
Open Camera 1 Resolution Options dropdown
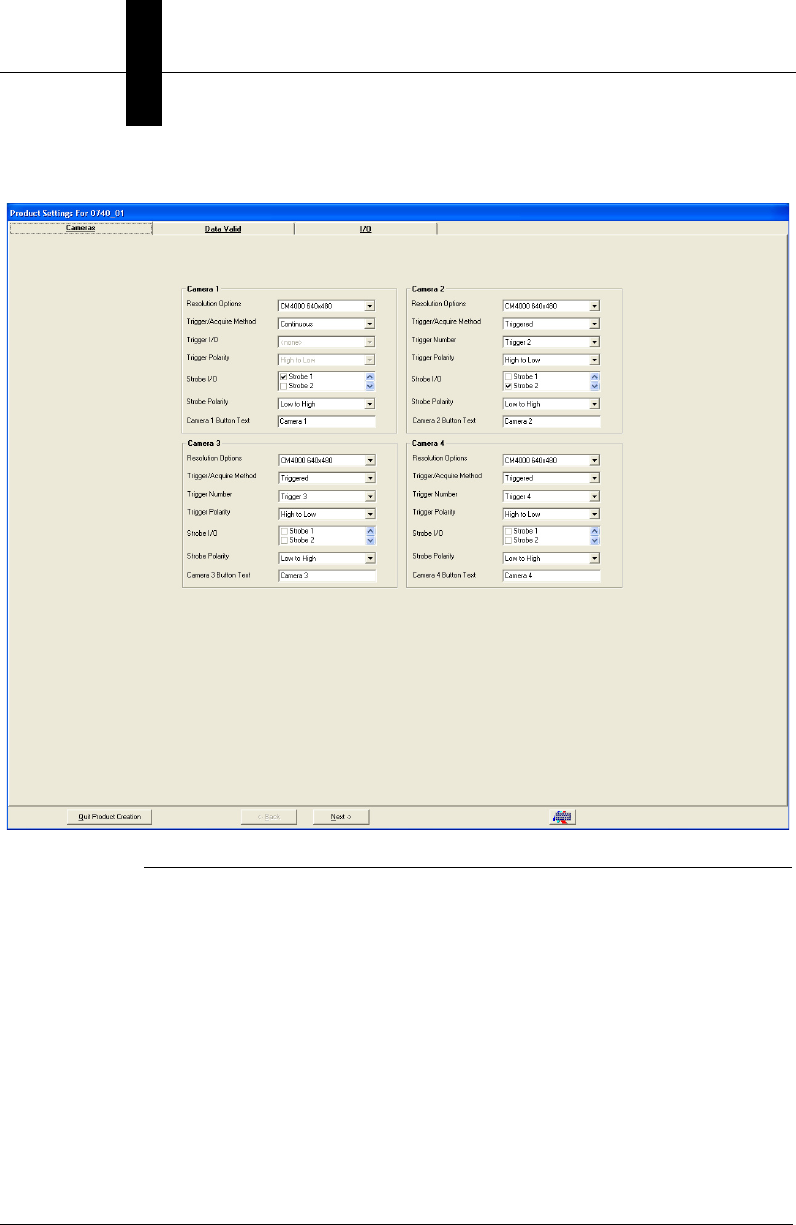click(x=370, y=306)
